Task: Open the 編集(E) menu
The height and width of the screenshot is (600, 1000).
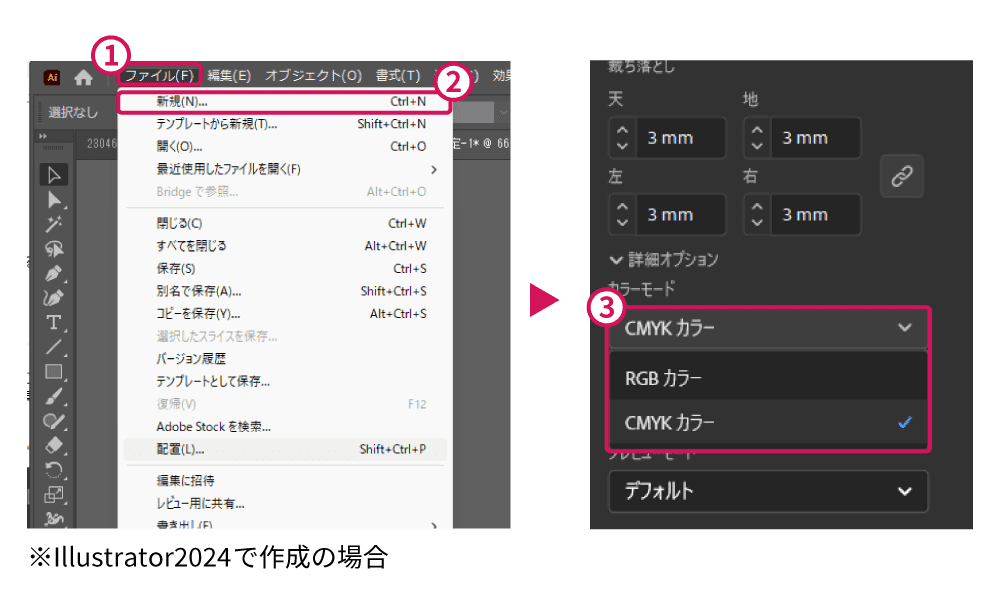Action: (228, 75)
